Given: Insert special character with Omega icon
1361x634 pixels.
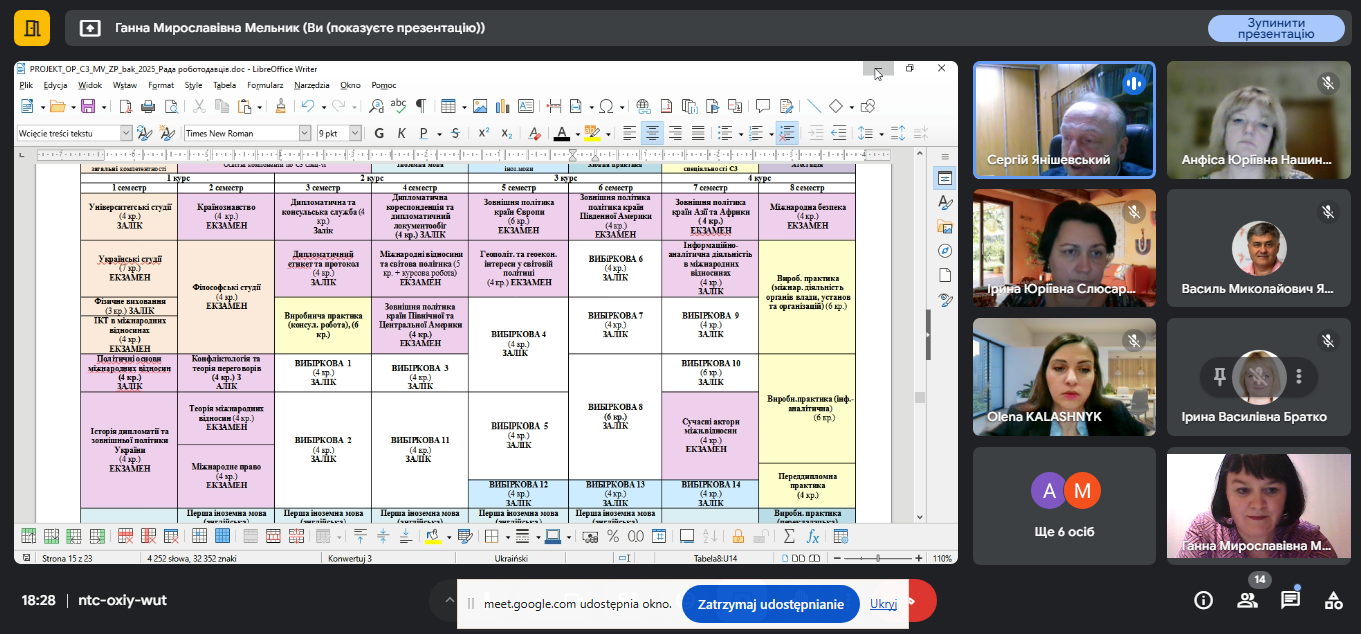Looking at the screenshot, I should [605, 106].
